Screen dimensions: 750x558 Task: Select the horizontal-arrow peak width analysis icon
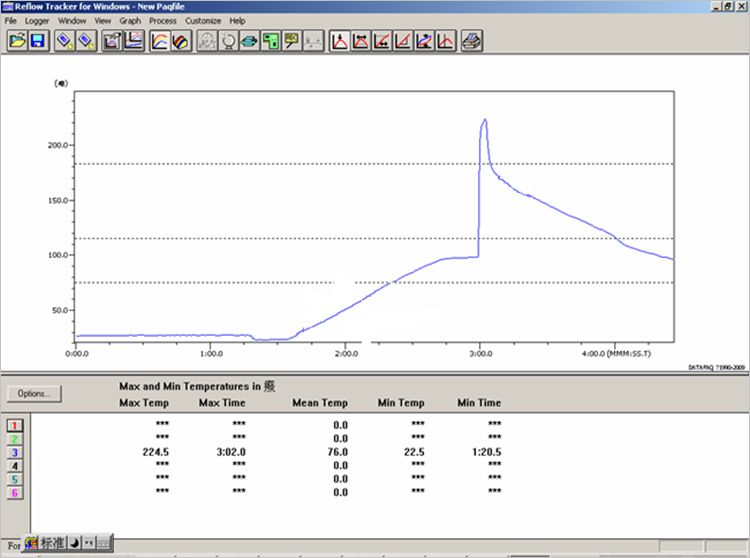coord(360,41)
